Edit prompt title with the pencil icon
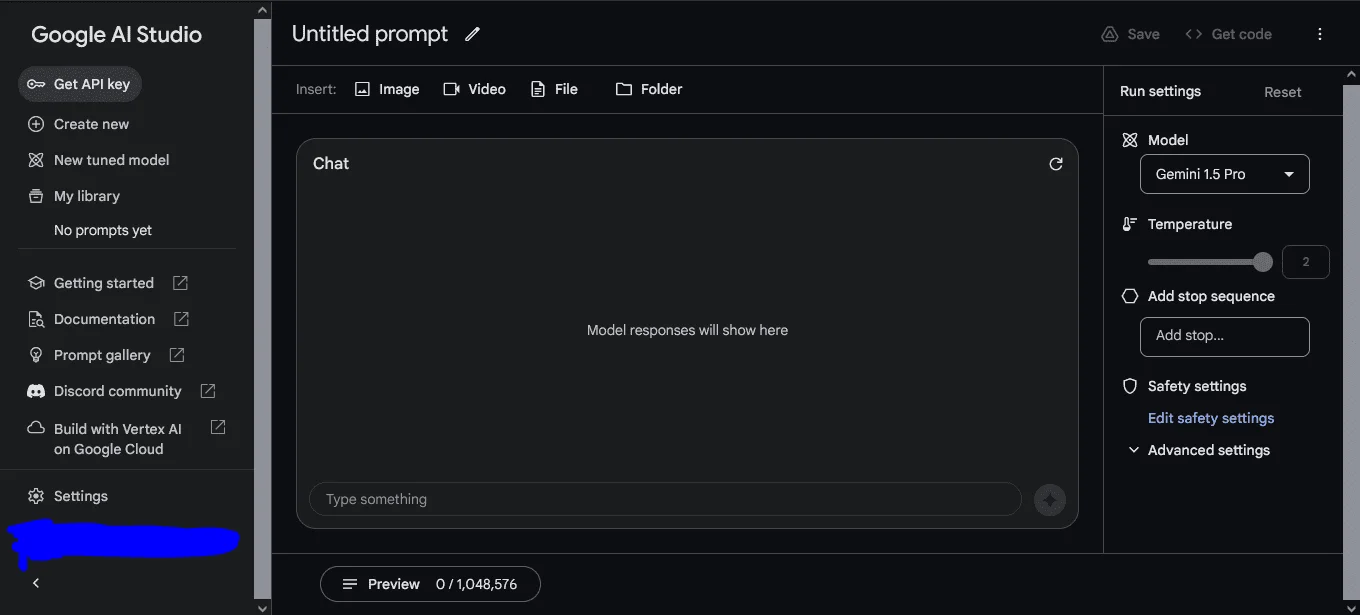The image size is (1360, 615). tap(473, 34)
